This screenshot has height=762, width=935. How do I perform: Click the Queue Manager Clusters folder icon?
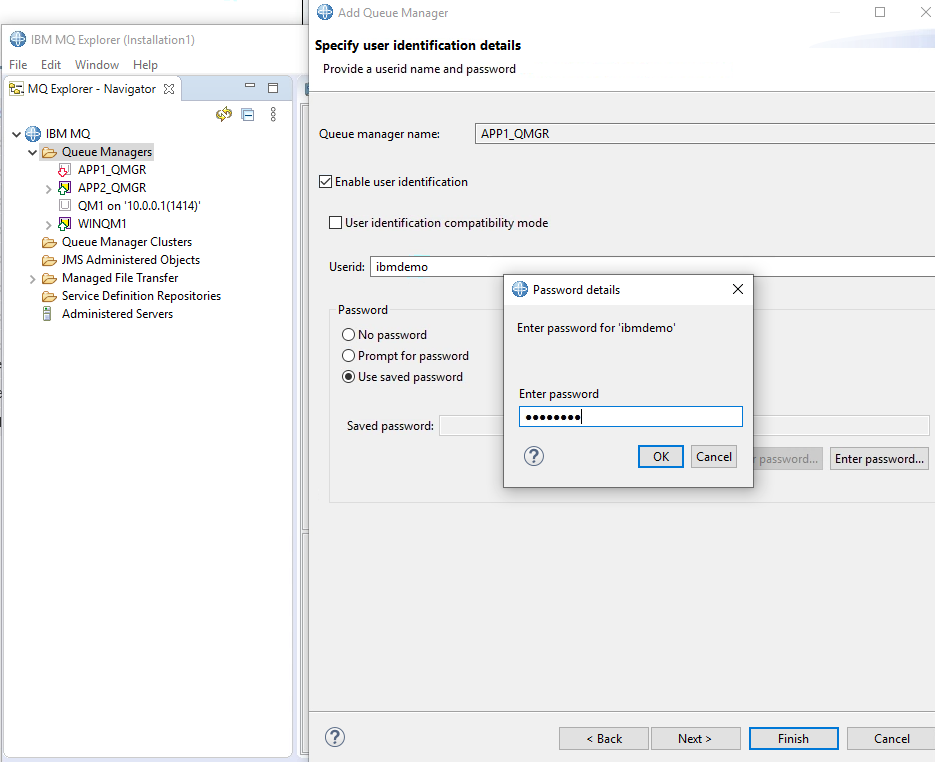tap(49, 243)
